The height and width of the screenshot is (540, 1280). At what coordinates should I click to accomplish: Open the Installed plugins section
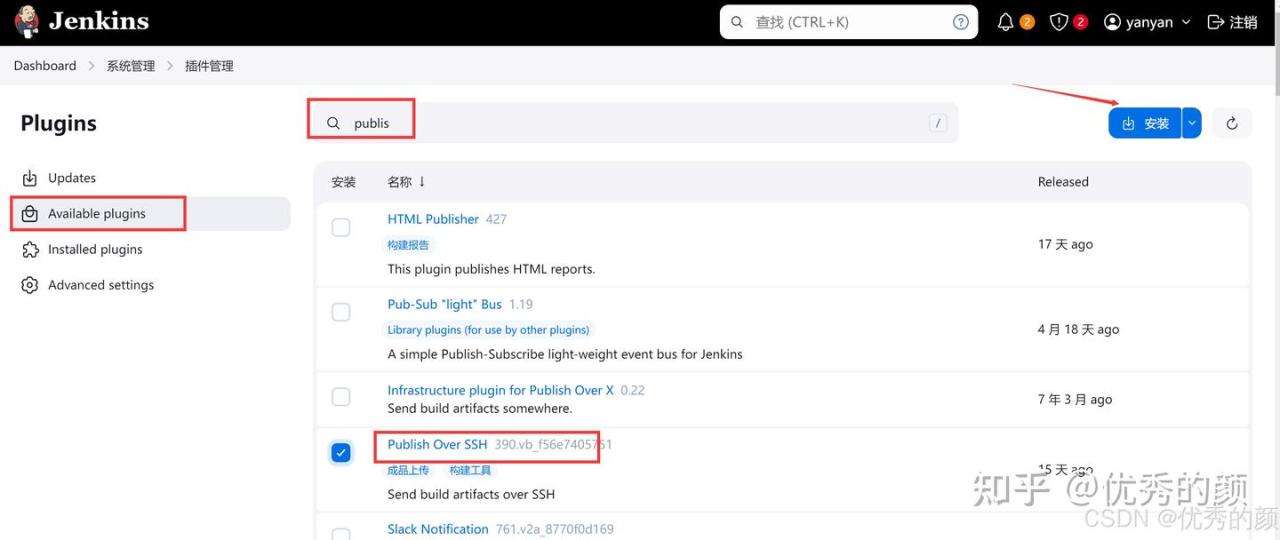pyautogui.click(x=95, y=249)
